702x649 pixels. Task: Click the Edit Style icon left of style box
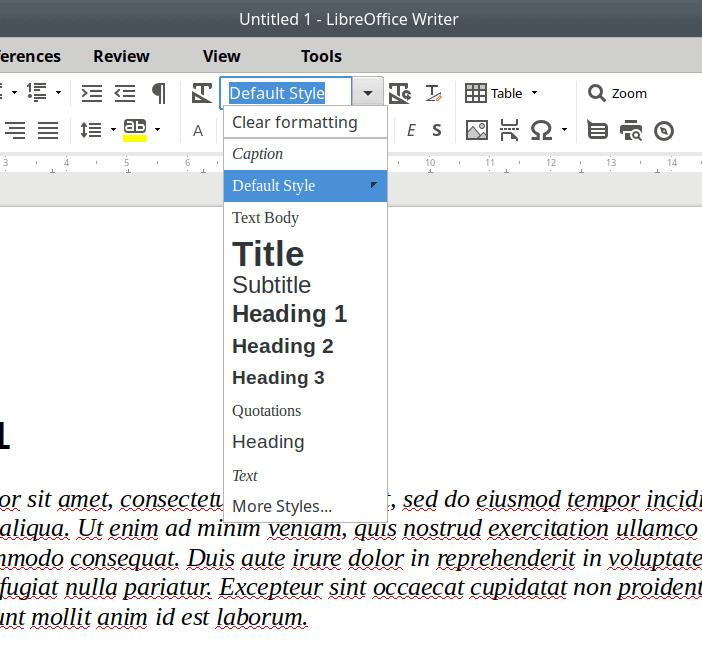tap(202, 93)
